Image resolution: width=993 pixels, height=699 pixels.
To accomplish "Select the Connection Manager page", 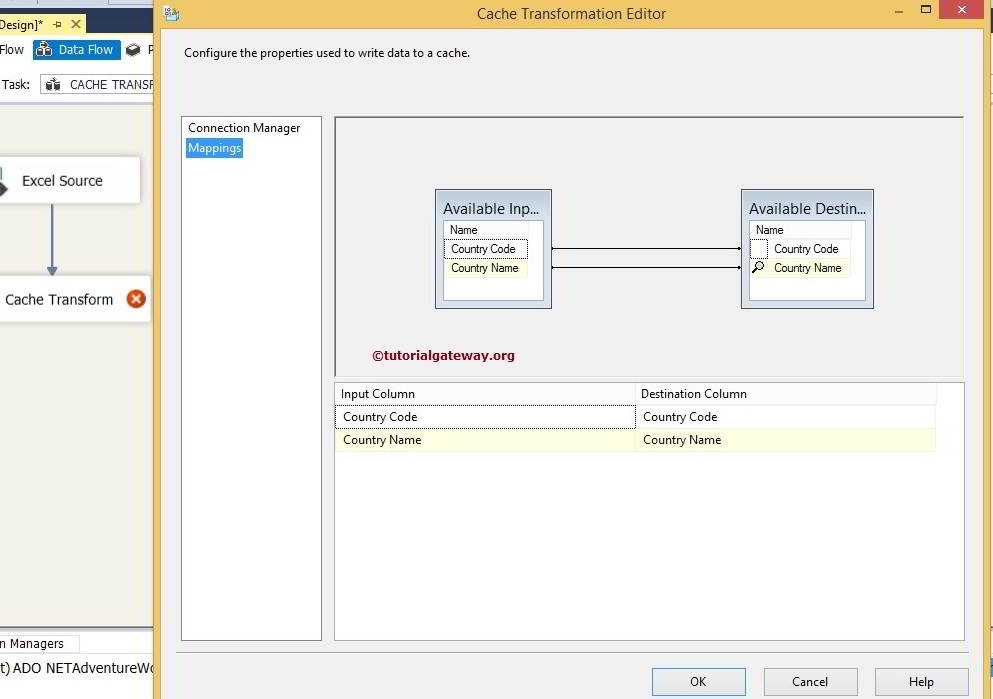I will [x=244, y=128].
